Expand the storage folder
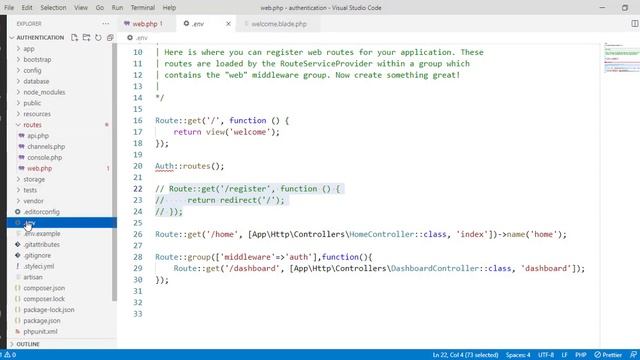 pos(18,179)
